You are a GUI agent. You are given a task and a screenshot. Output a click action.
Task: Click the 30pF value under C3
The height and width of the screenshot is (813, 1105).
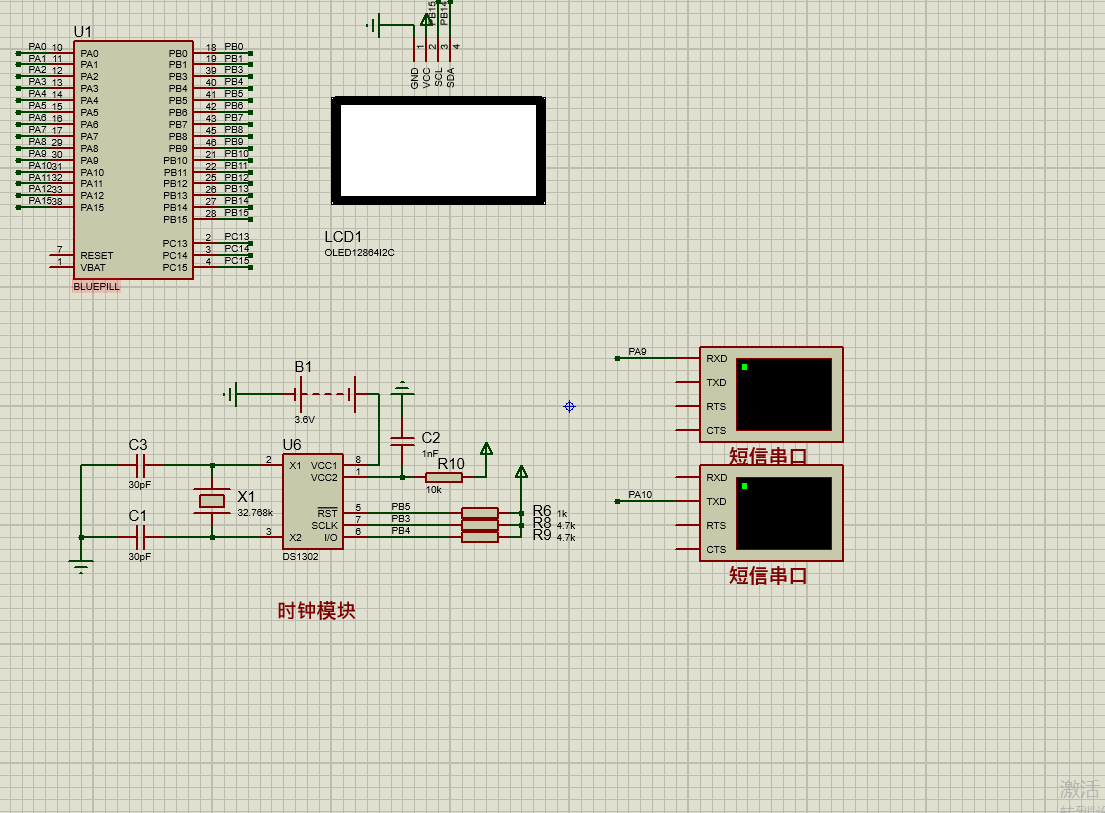coord(140,485)
